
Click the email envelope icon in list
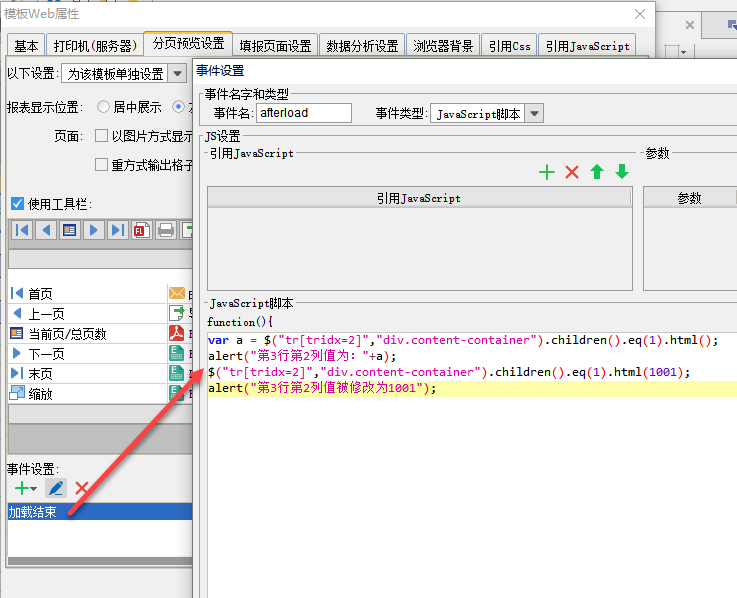(x=177, y=293)
